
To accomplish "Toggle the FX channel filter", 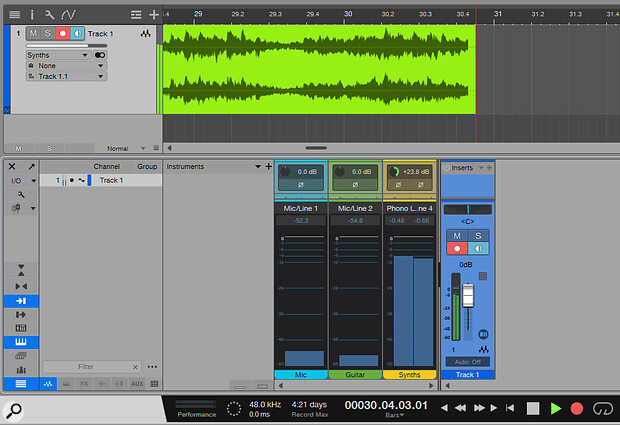I will pyautogui.click(x=84, y=383).
